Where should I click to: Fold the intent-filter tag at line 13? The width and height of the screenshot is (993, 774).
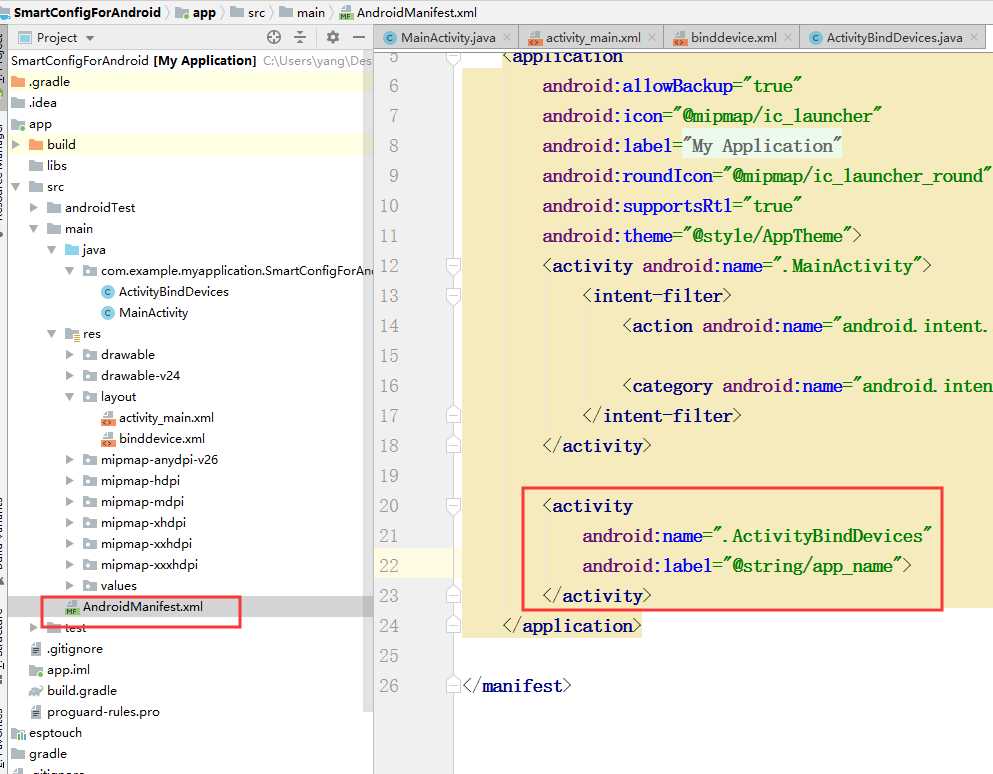click(453, 296)
